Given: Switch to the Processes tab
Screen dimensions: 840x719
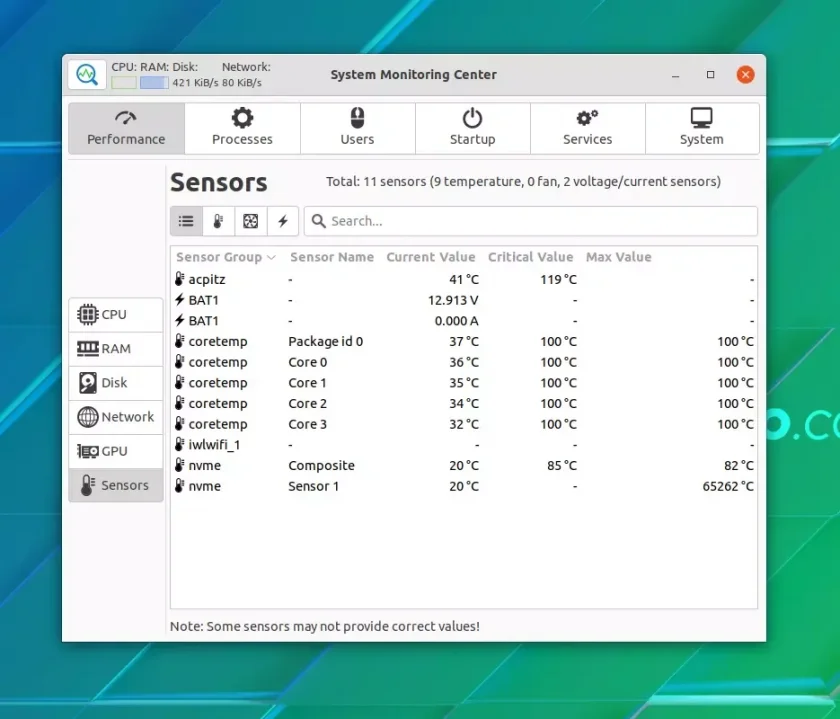Looking at the screenshot, I should 242,129.
